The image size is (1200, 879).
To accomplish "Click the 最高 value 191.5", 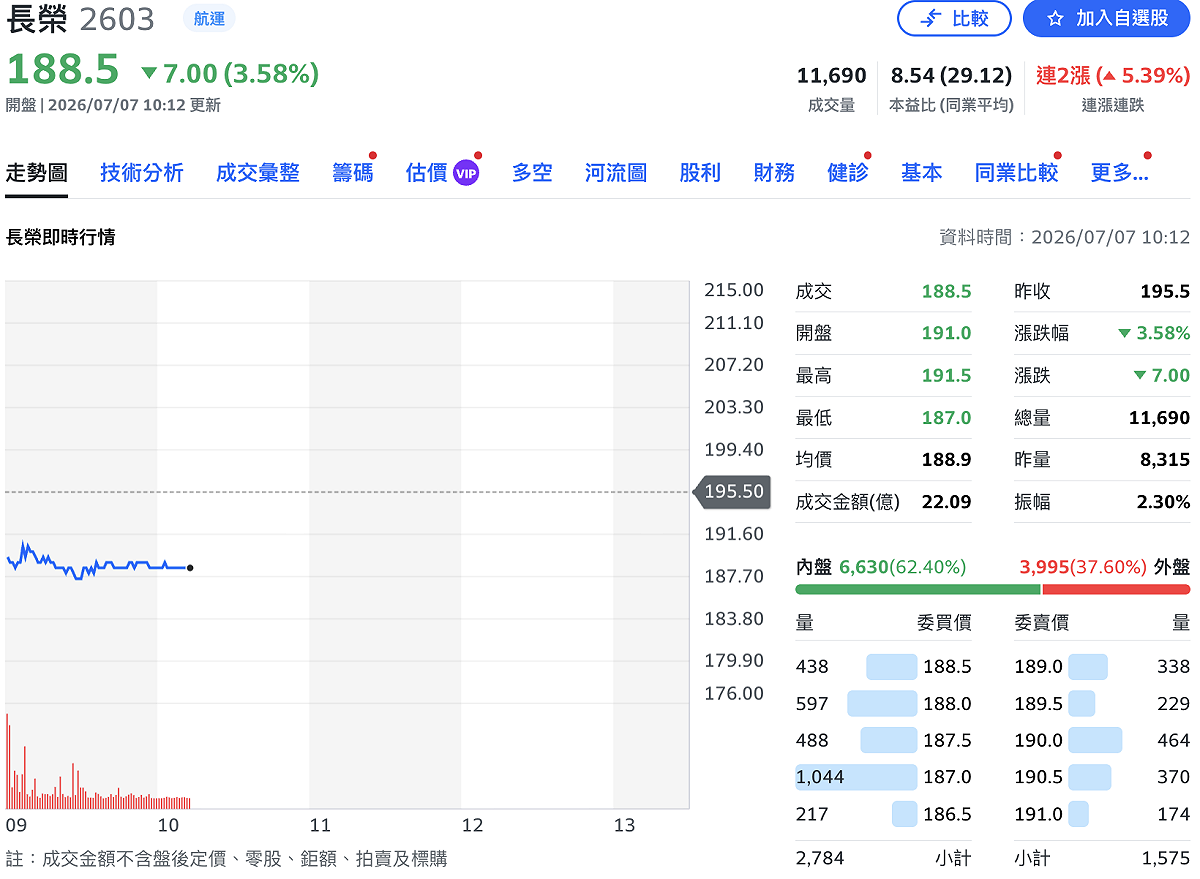I will 946,375.
